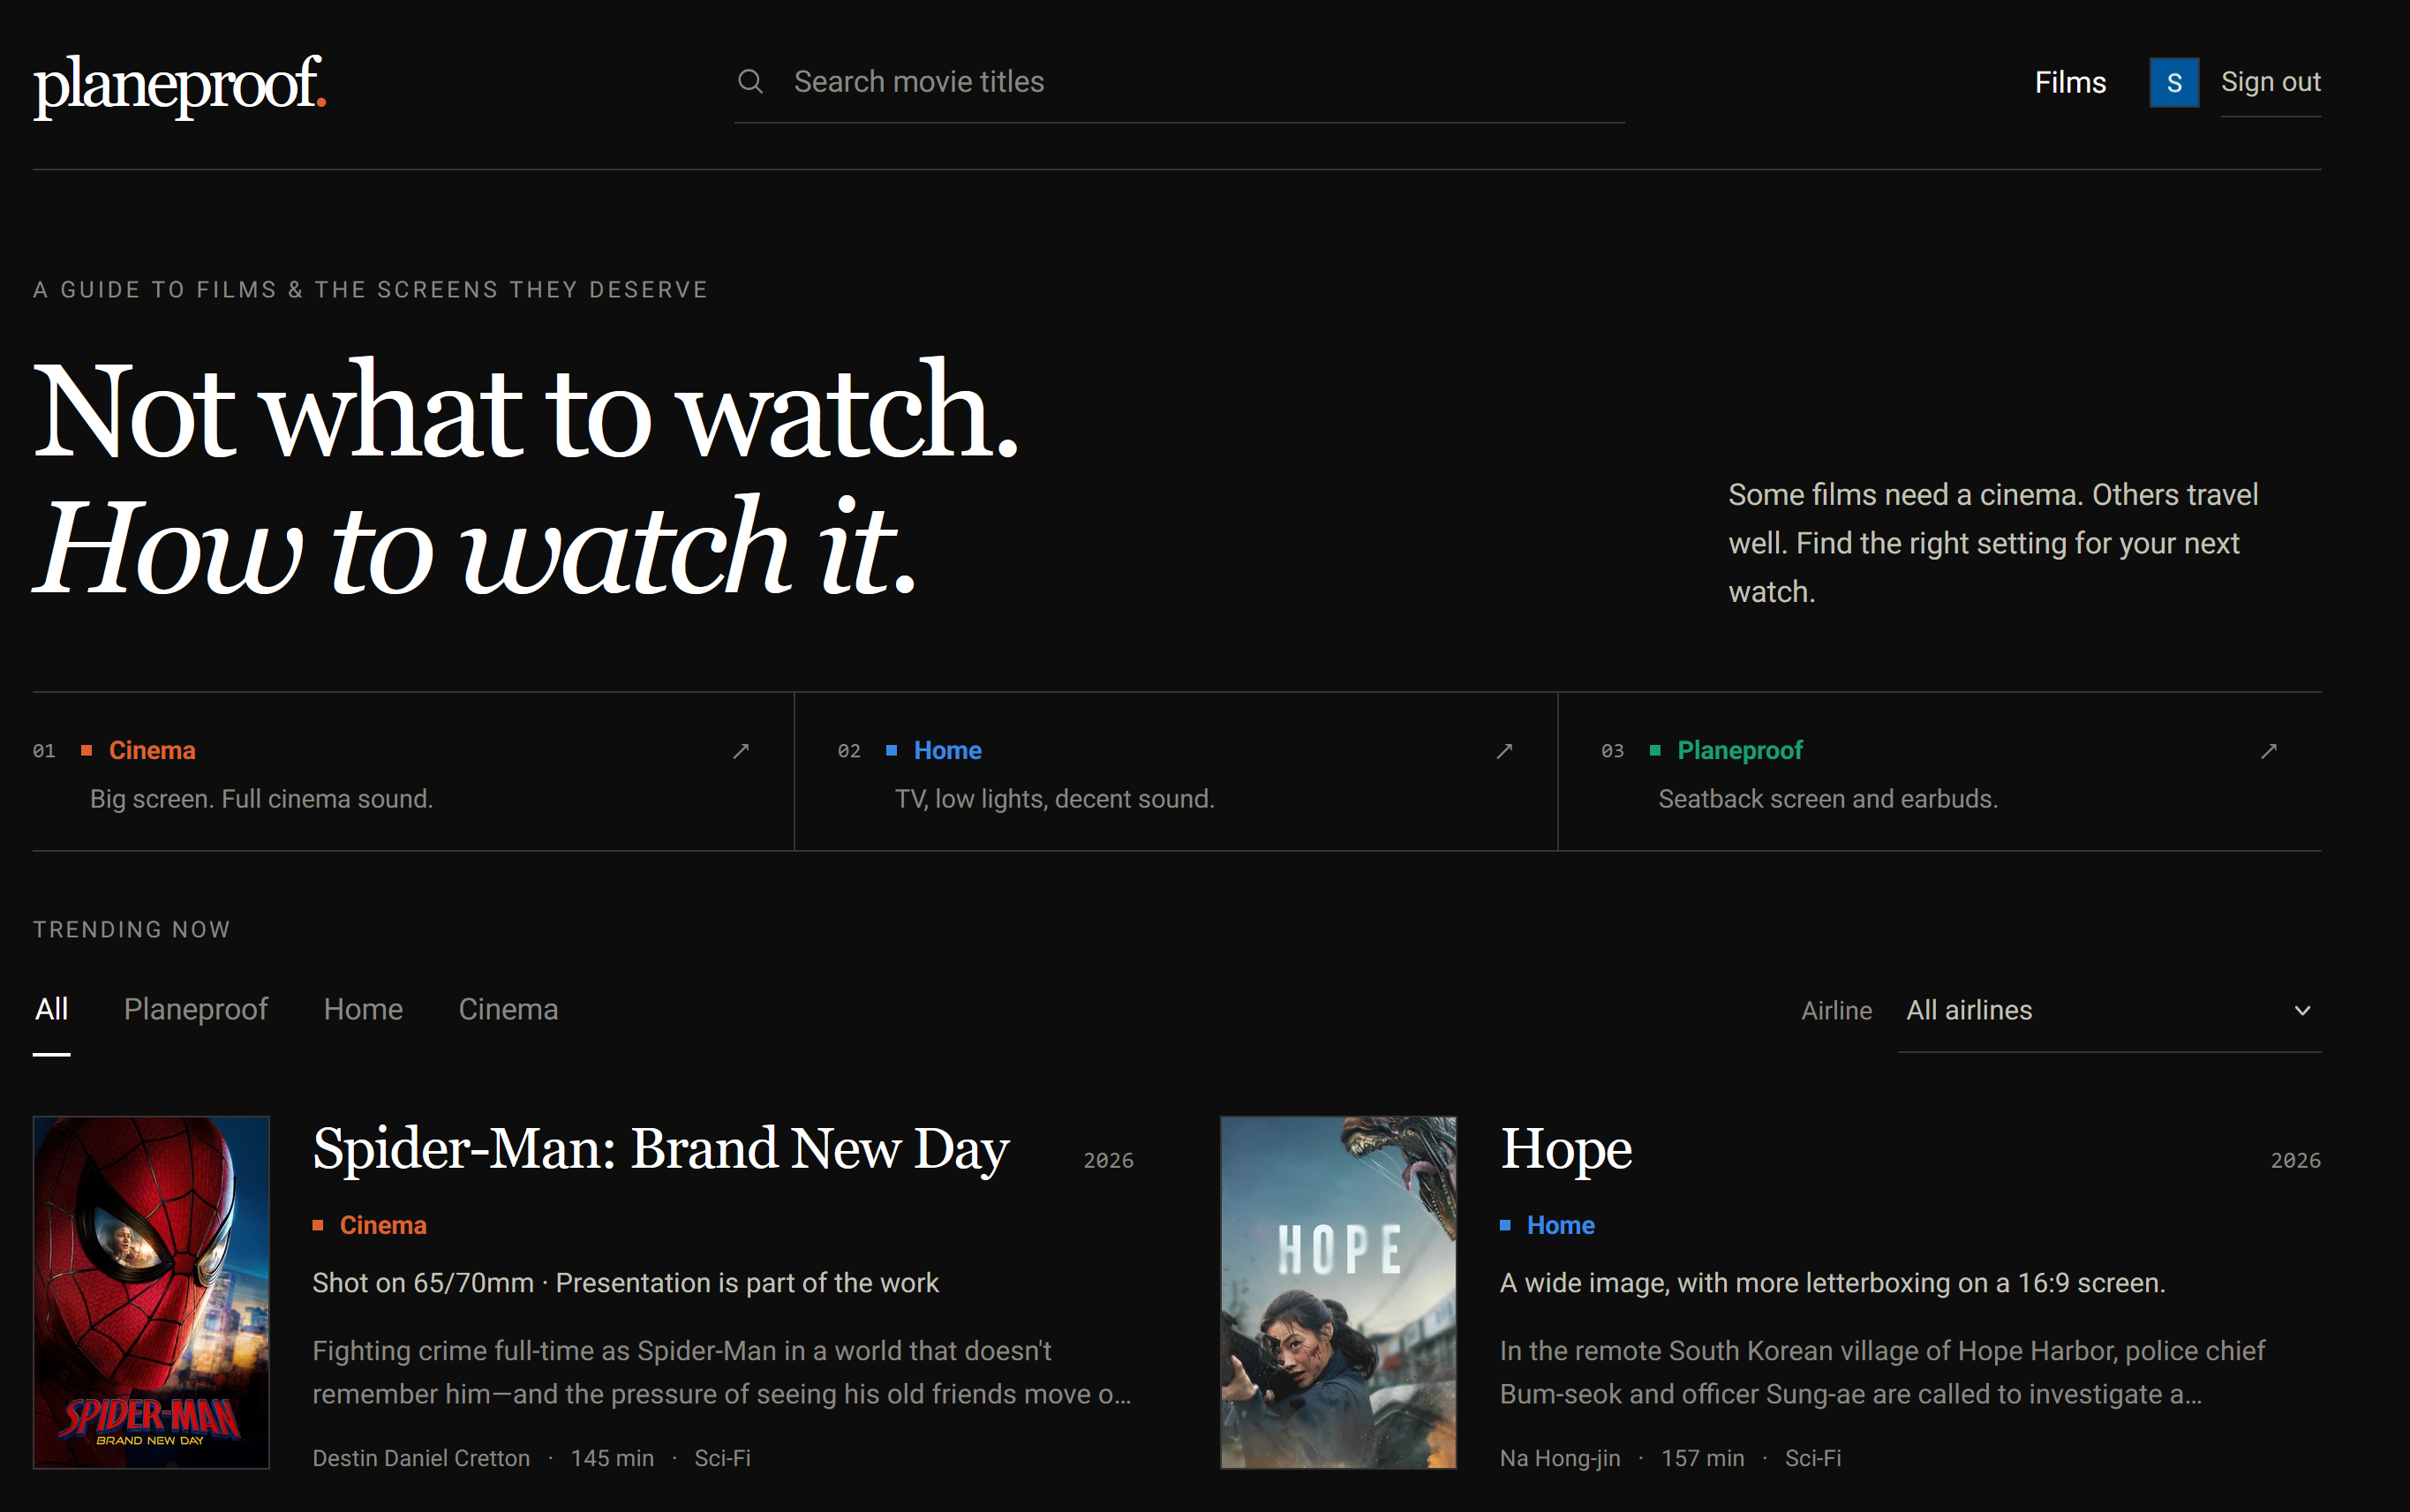Open the Films nav link
The image size is (2410, 1512).
(x=2070, y=82)
